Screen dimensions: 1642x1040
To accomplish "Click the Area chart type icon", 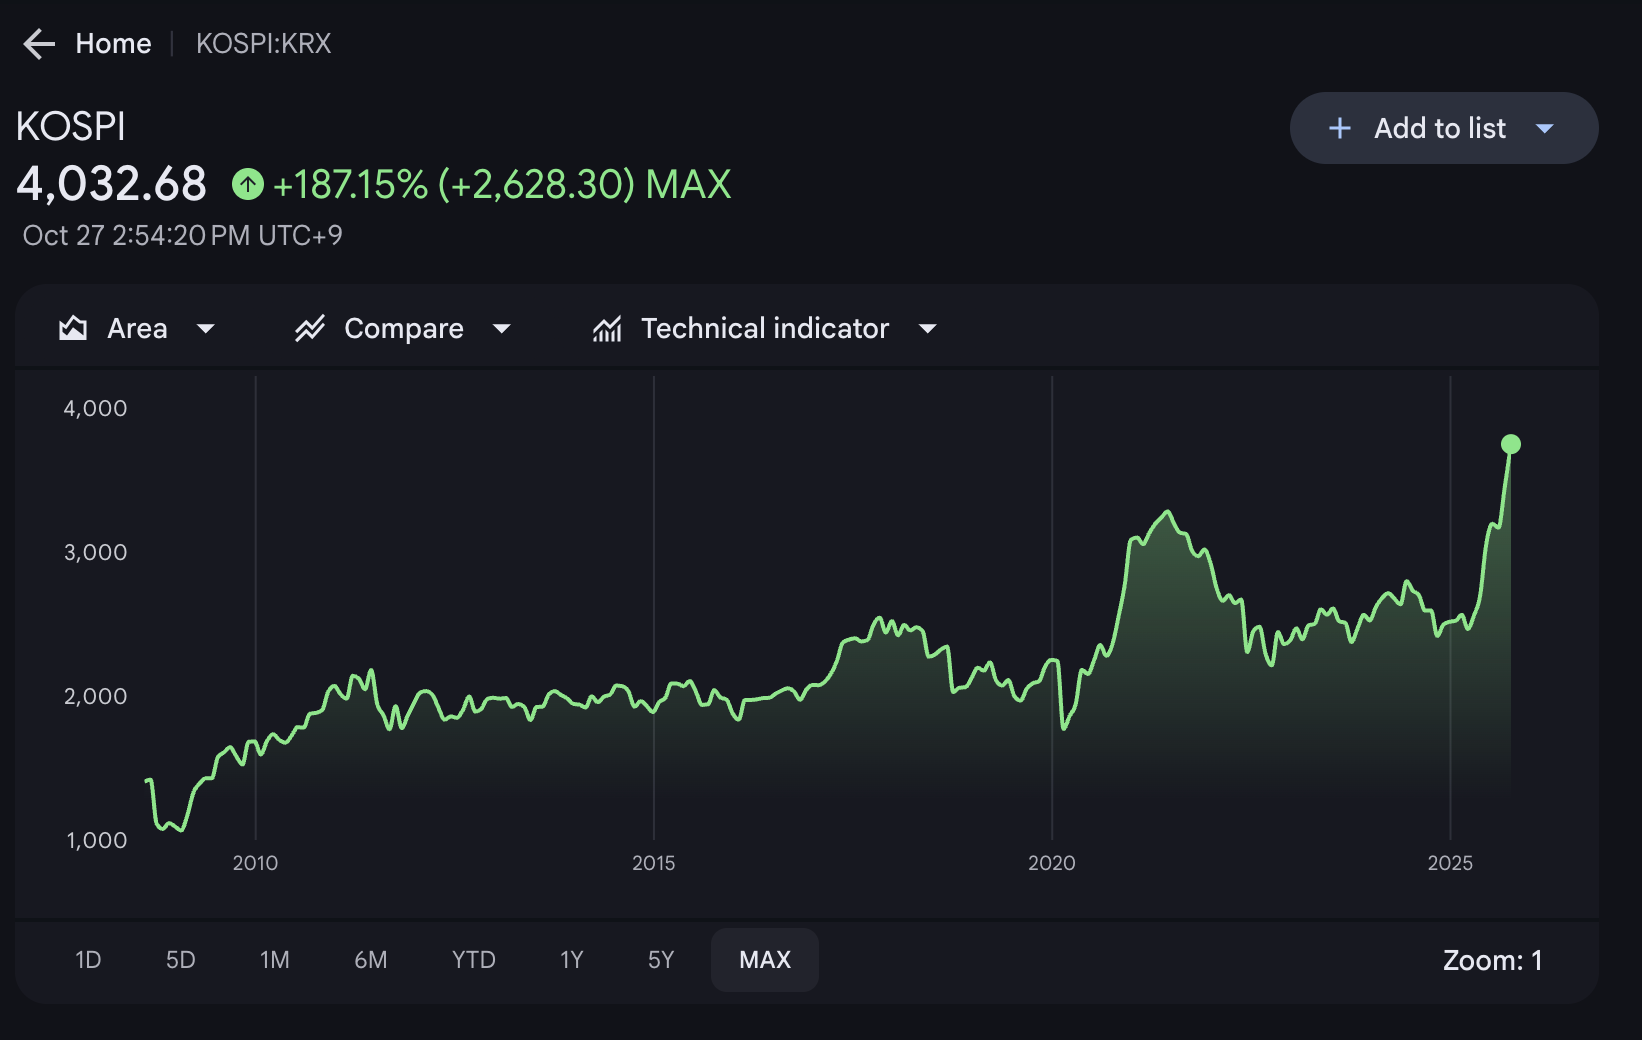I will 73,328.
